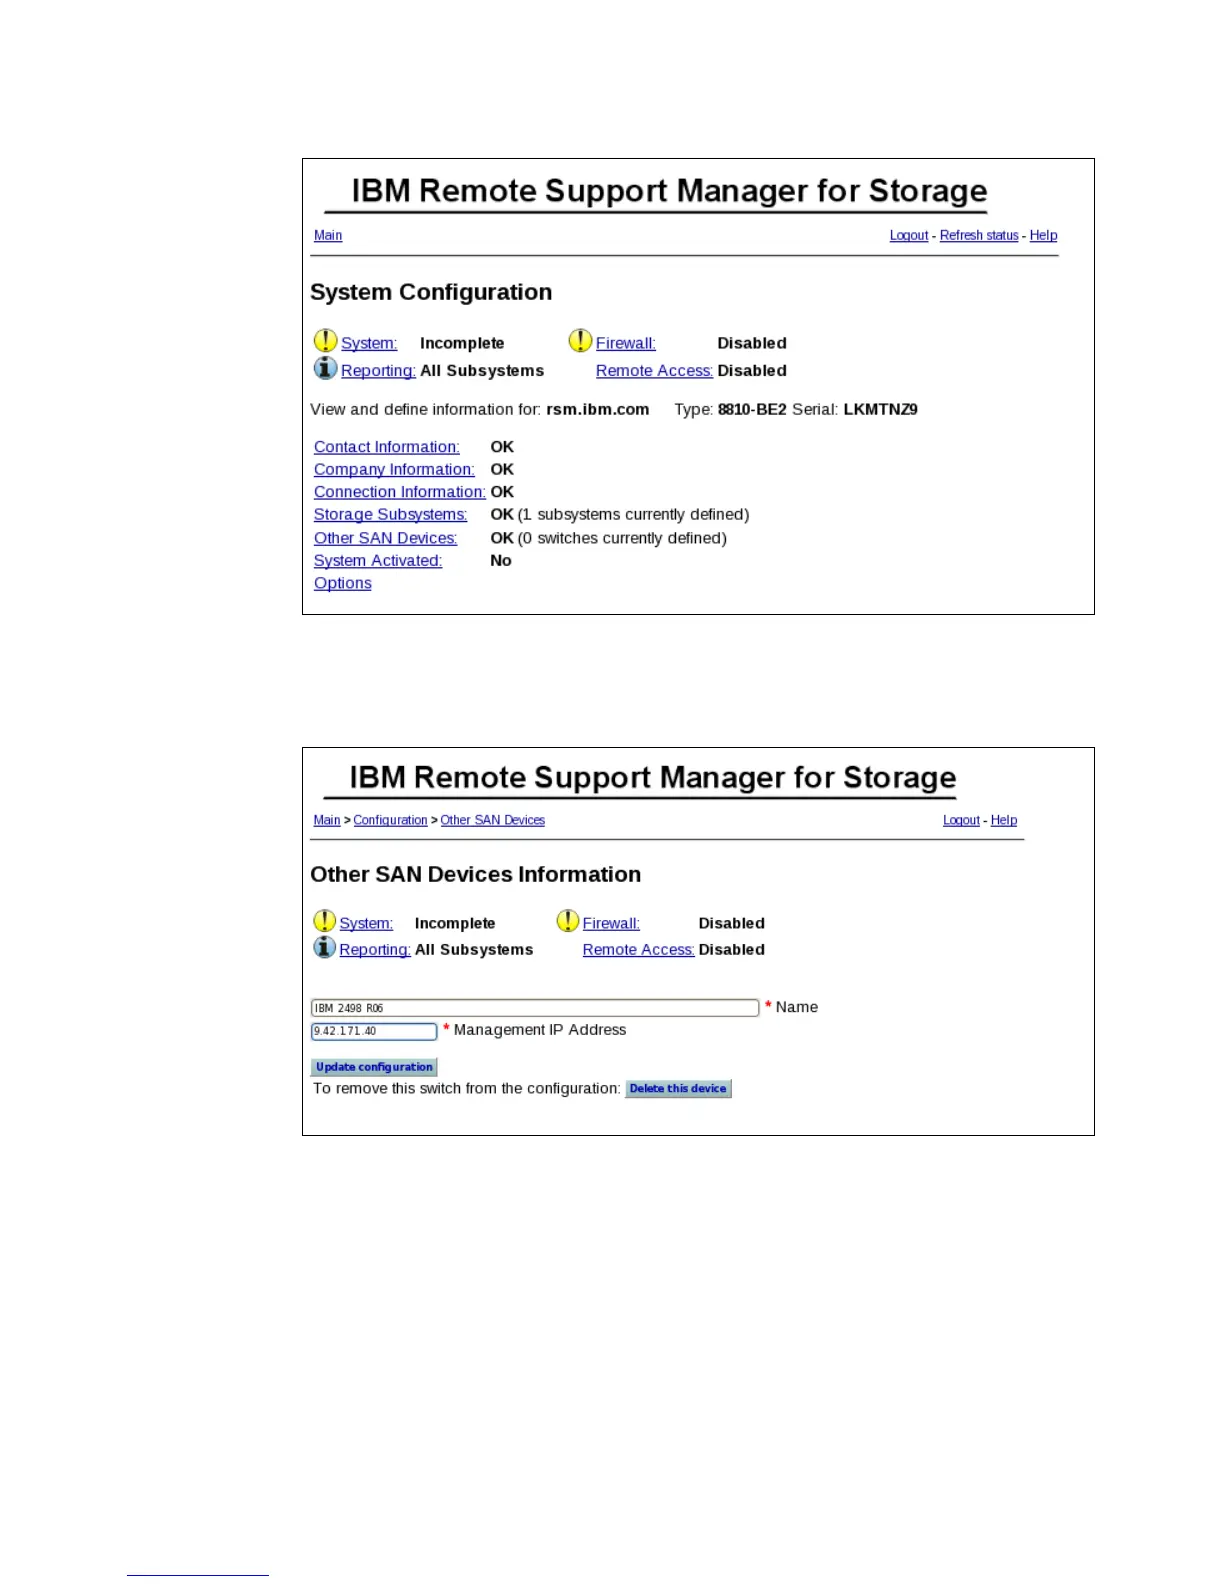Click the System warning icon in Other SAN Devices Information
Viewport: 1224px width, 1584px height.
[325, 921]
